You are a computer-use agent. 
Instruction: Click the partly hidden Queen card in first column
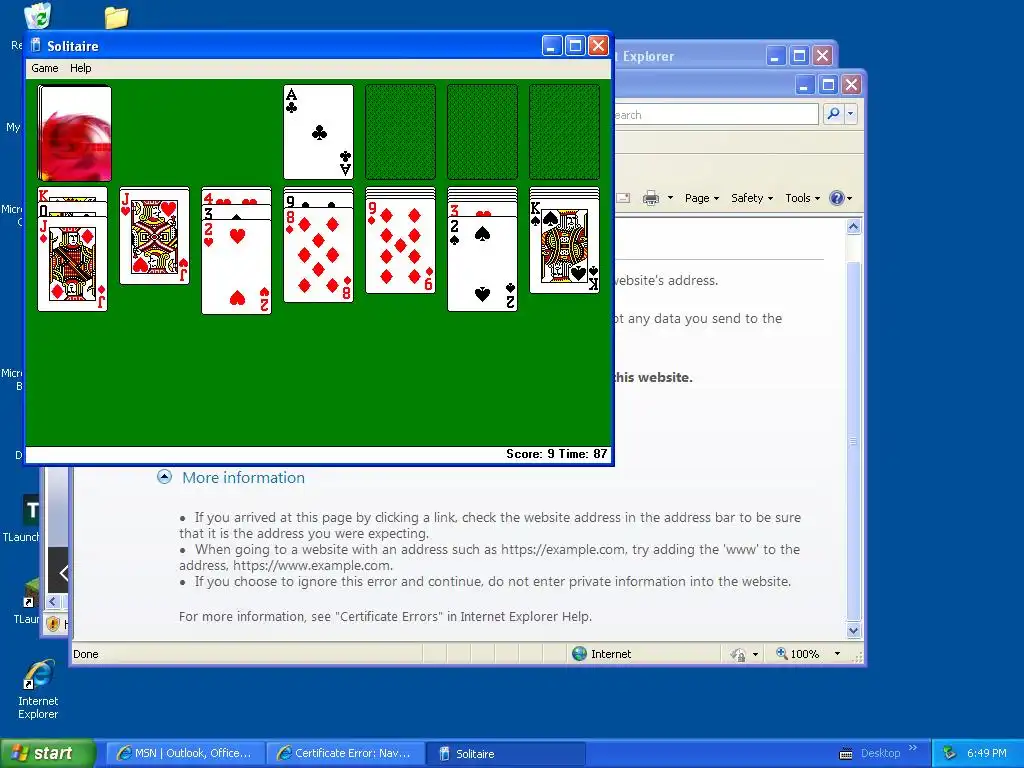(x=72, y=209)
